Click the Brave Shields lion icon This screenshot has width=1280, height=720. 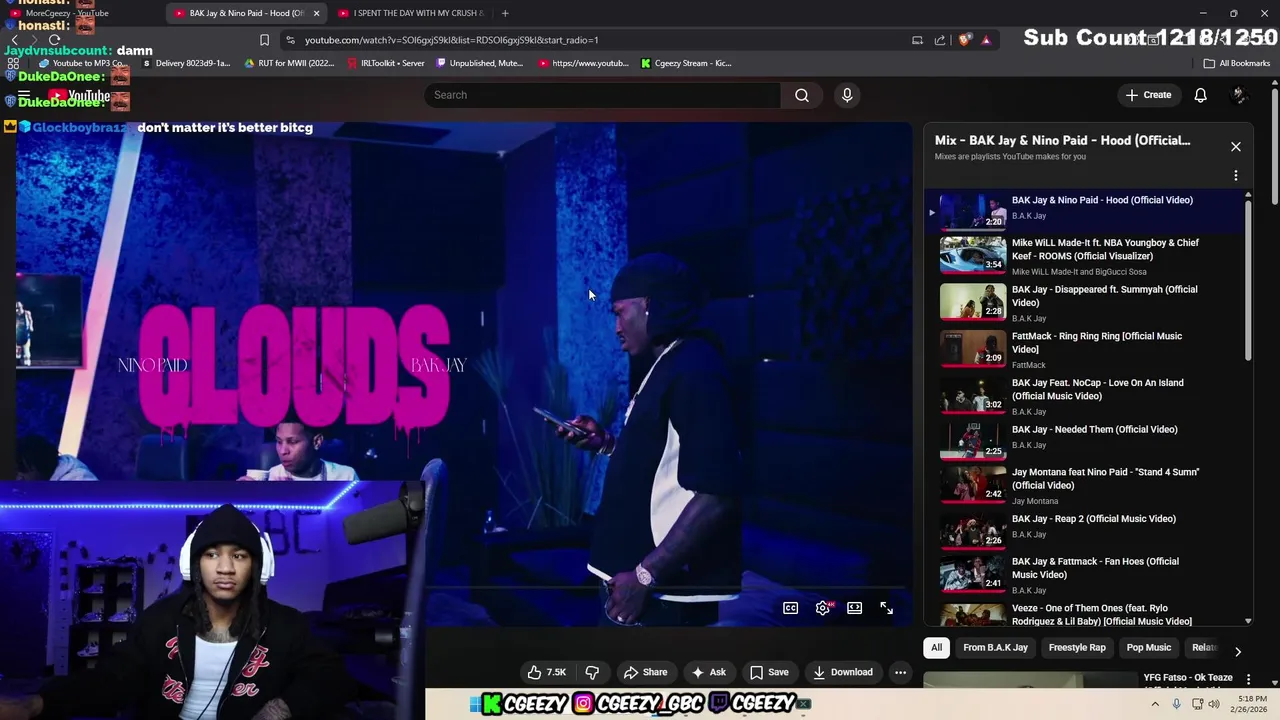click(965, 40)
